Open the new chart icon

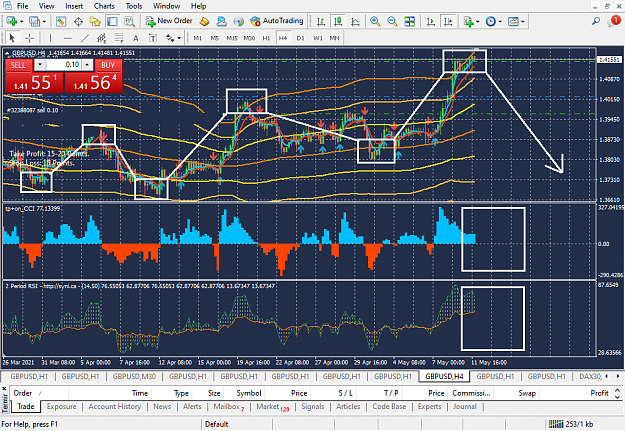tap(11, 21)
